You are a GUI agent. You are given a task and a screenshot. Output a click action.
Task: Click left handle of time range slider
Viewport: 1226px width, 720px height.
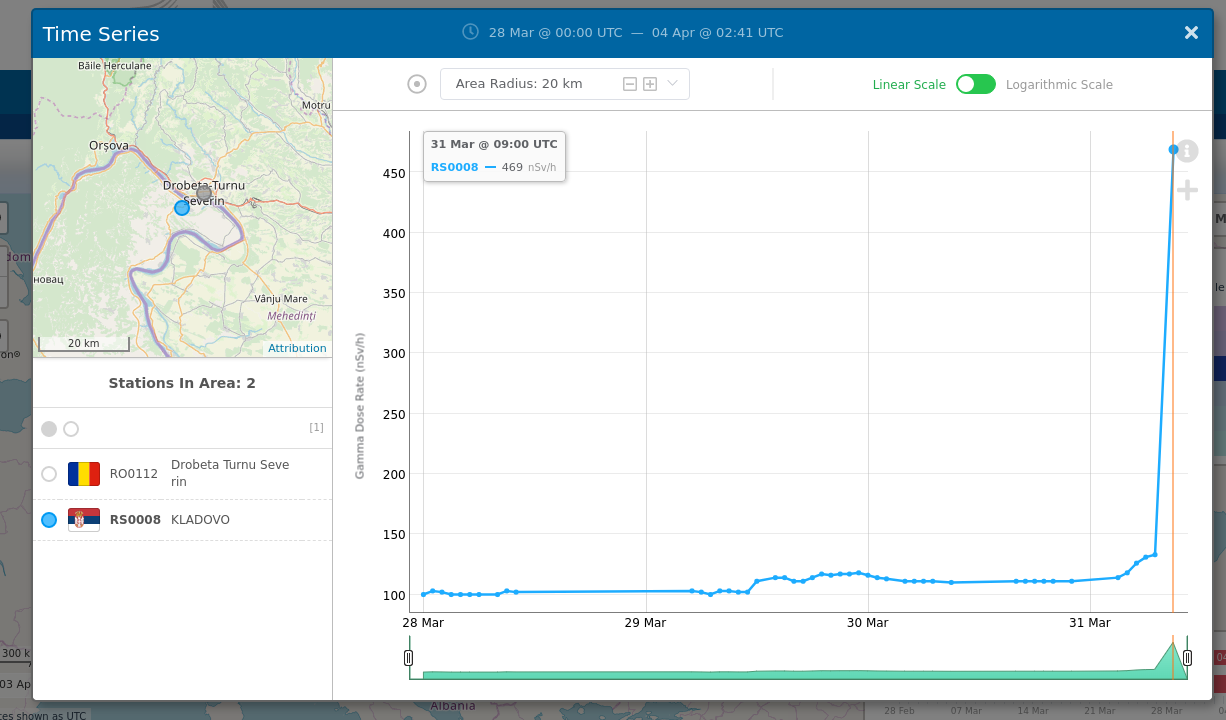coord(408,658)
